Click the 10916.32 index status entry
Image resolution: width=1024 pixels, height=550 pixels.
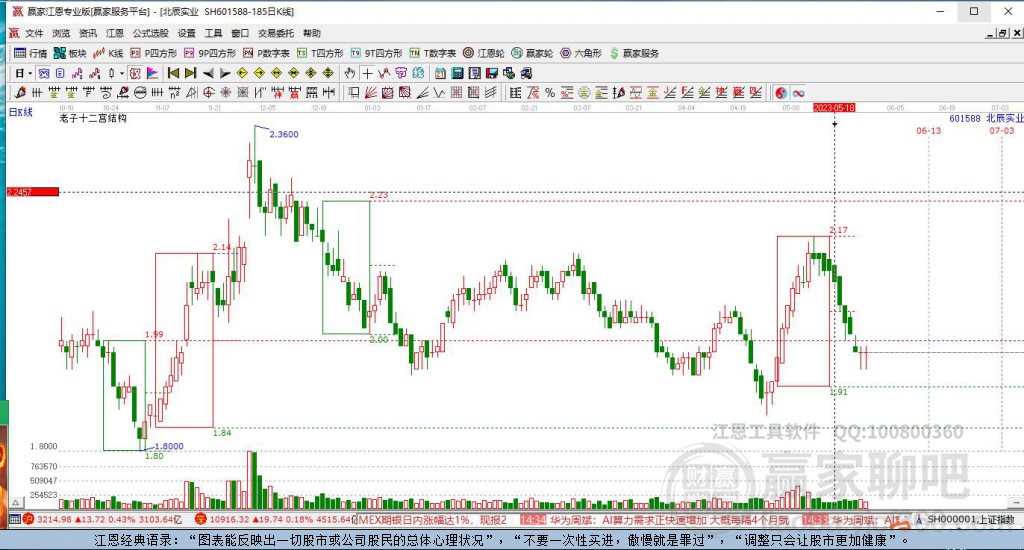click(274, 520)
